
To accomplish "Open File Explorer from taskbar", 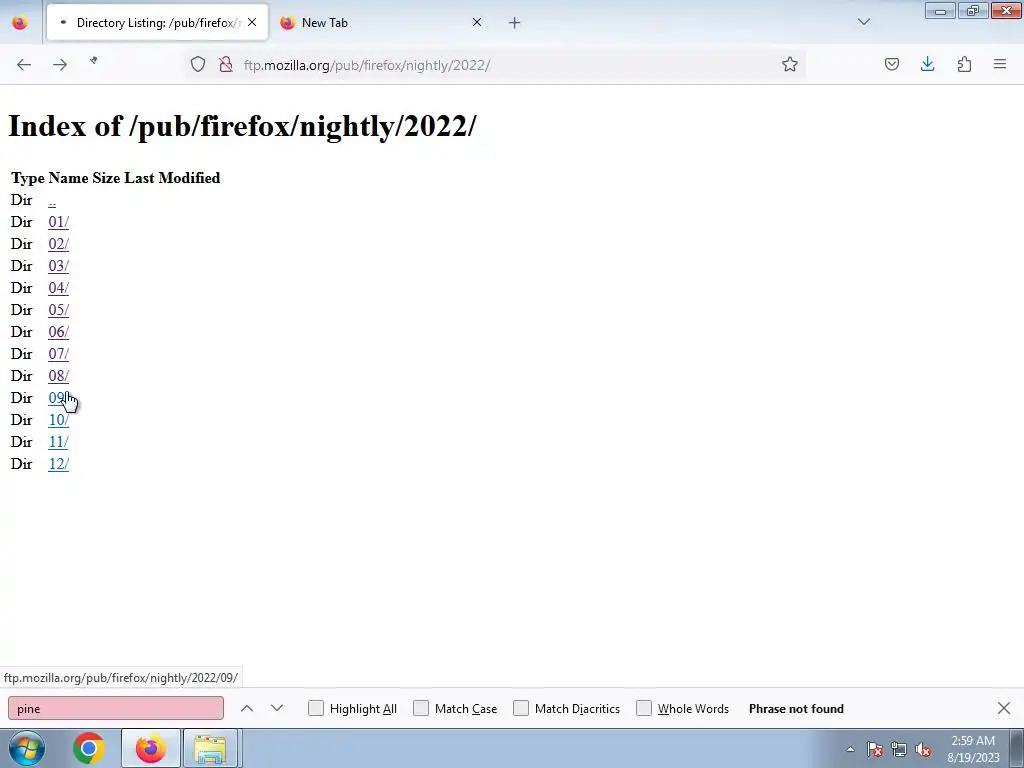I will click(x=210, y=748).
